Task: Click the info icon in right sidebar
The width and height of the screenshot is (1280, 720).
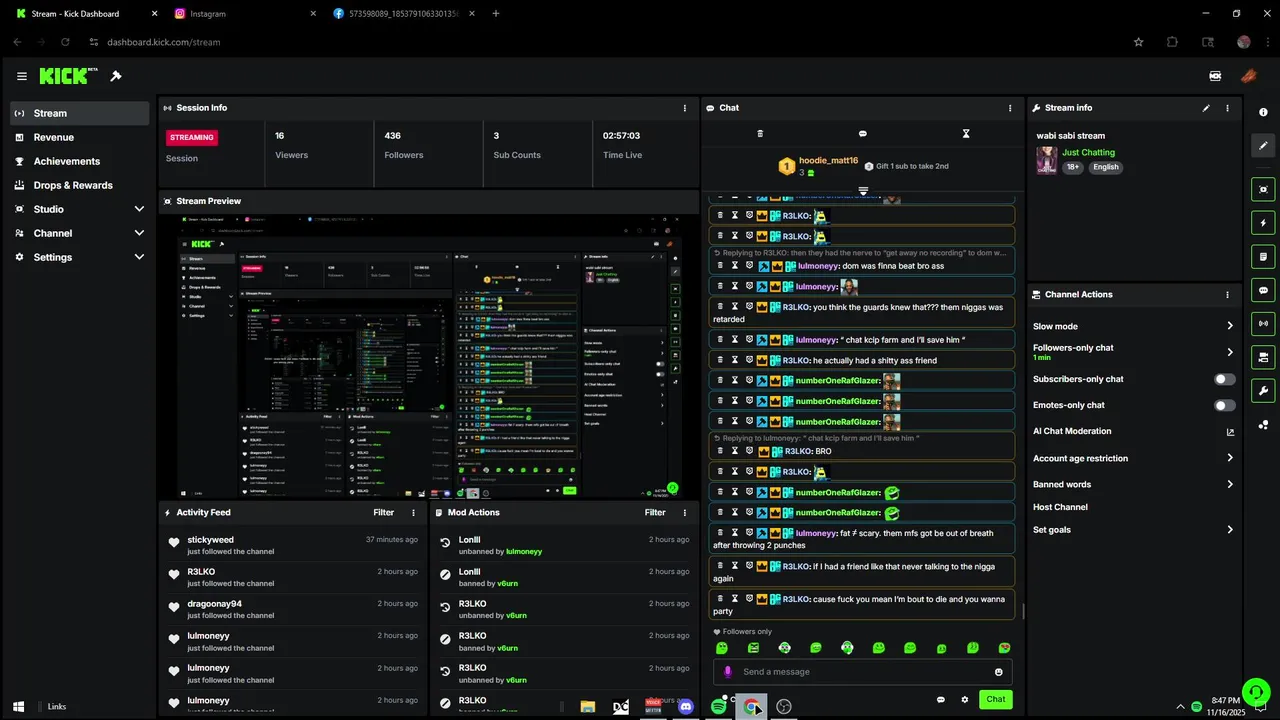Action: (1263, 112)
